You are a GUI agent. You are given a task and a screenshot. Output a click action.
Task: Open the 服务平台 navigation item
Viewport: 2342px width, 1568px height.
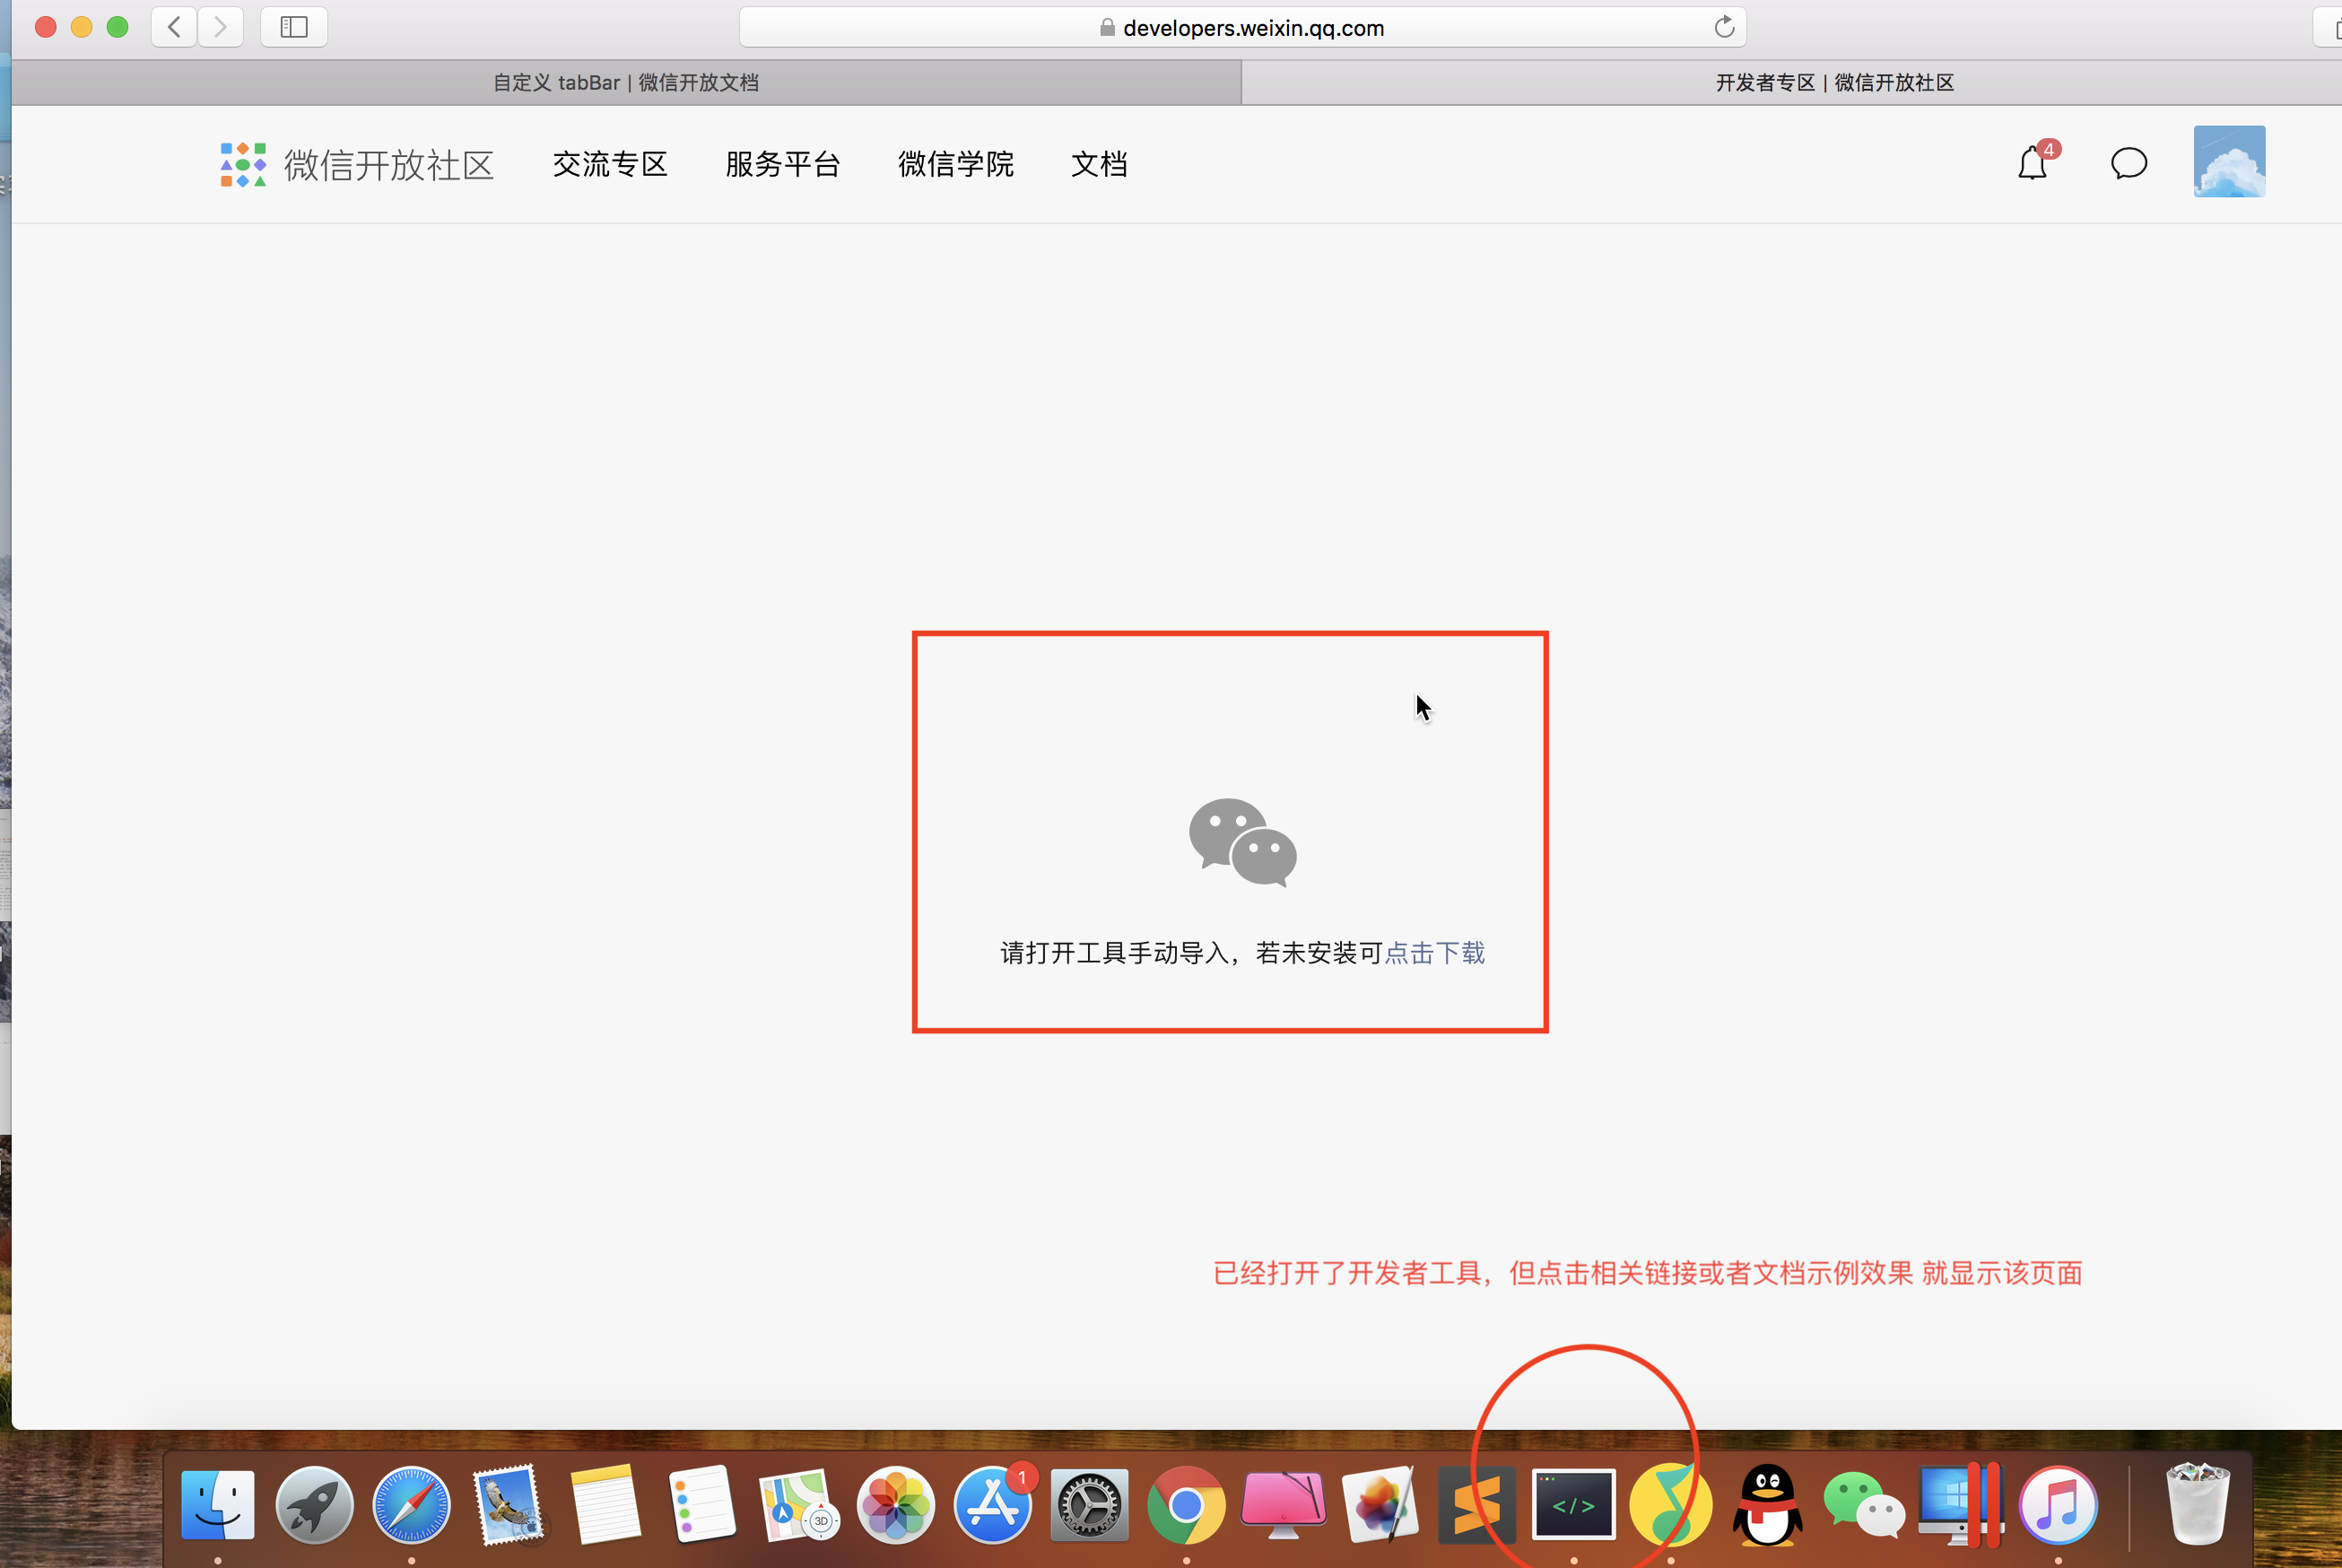[782, 164]
